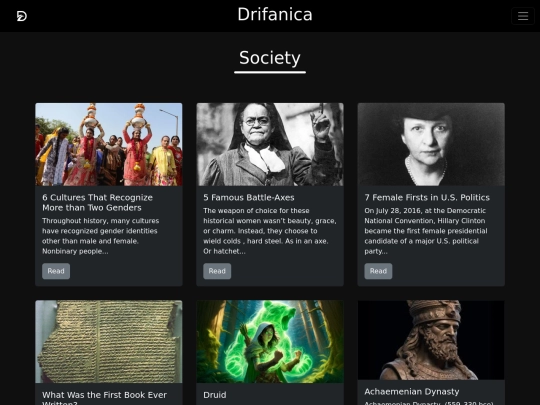
Task: Select What Was the First Book title
Action: [104, 397]
